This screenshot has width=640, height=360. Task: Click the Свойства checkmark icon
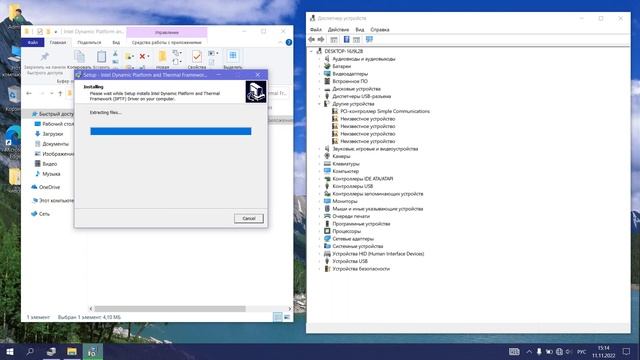point(197,56)
